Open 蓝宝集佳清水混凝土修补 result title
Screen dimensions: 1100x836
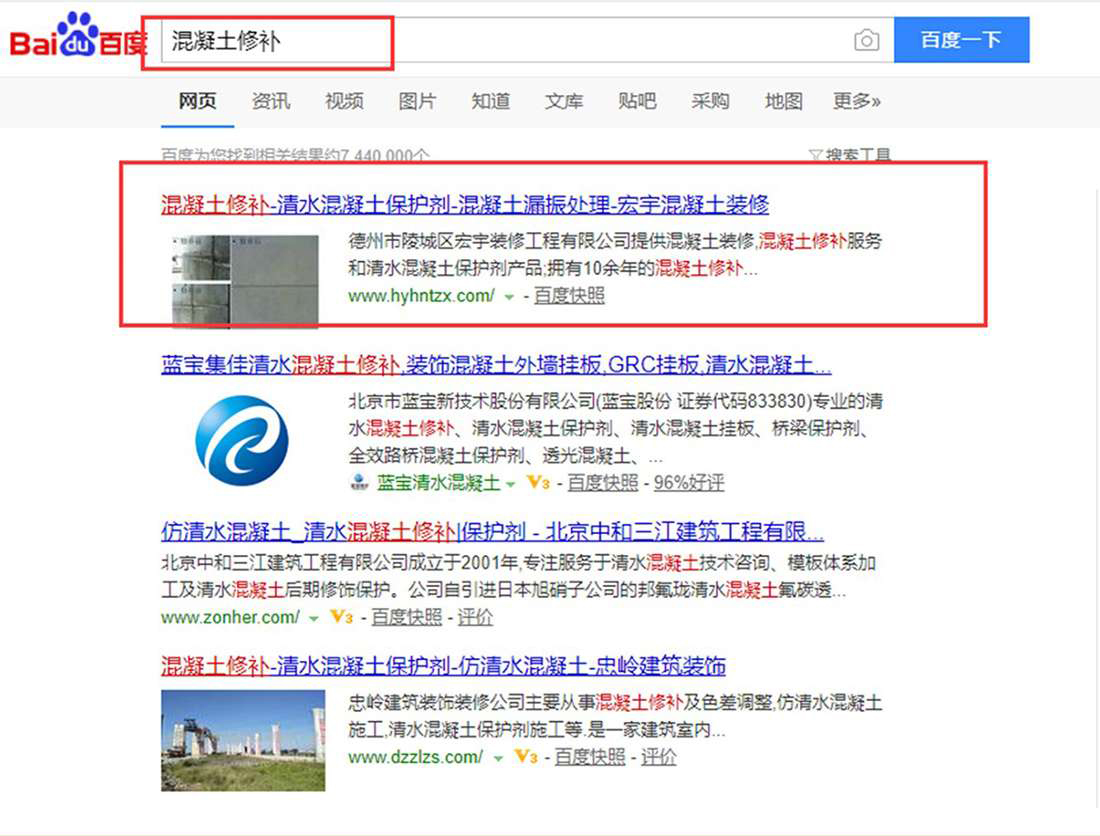[x=496, y=365]
